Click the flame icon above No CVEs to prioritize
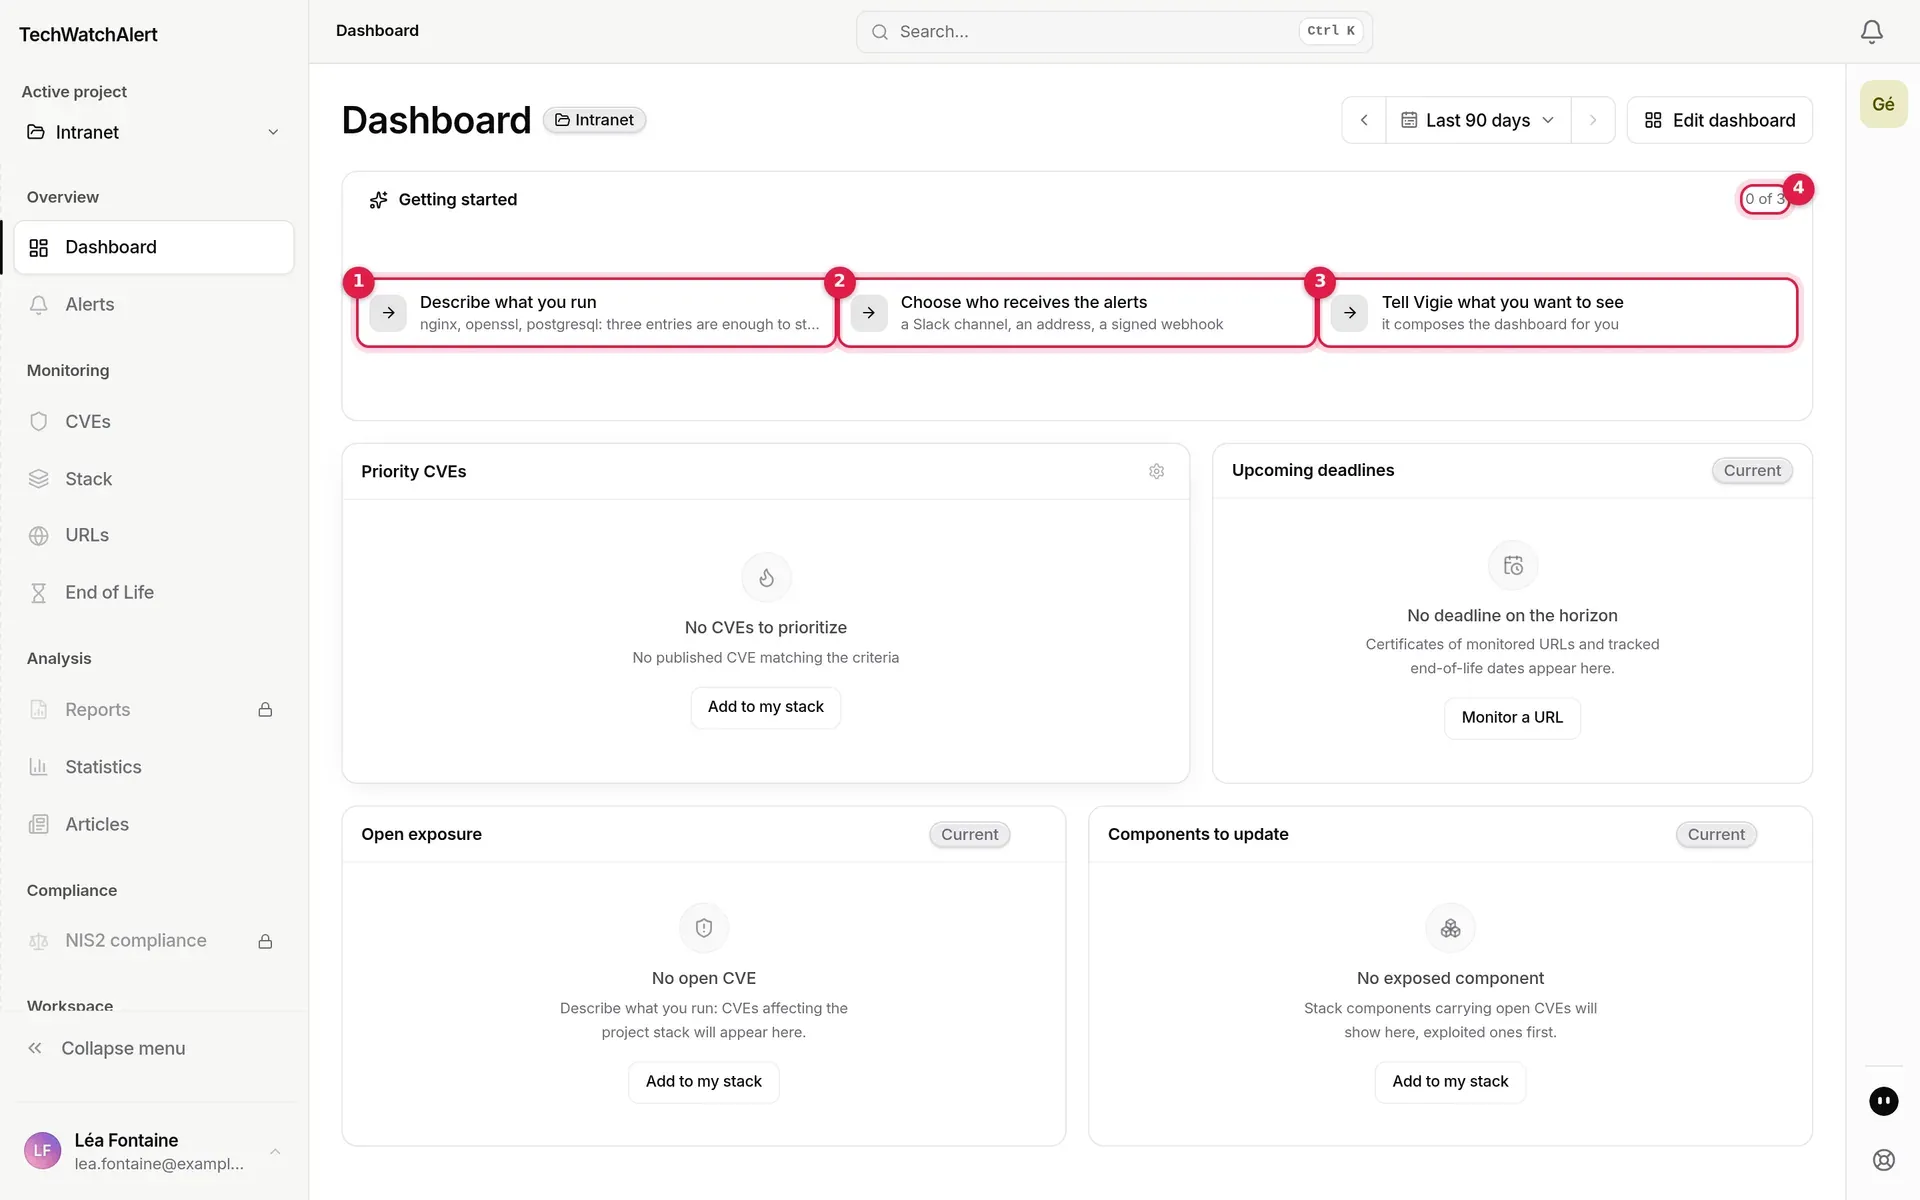 [766, 578]
